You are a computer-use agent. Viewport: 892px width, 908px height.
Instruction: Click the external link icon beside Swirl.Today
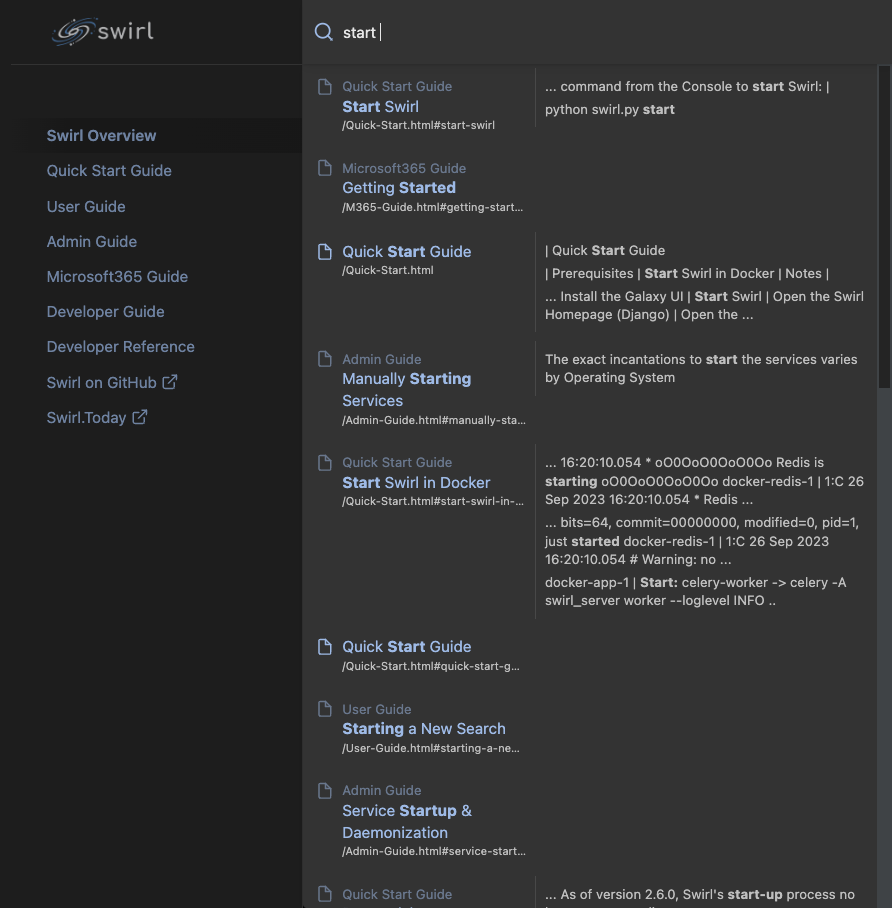coord(140,417)
